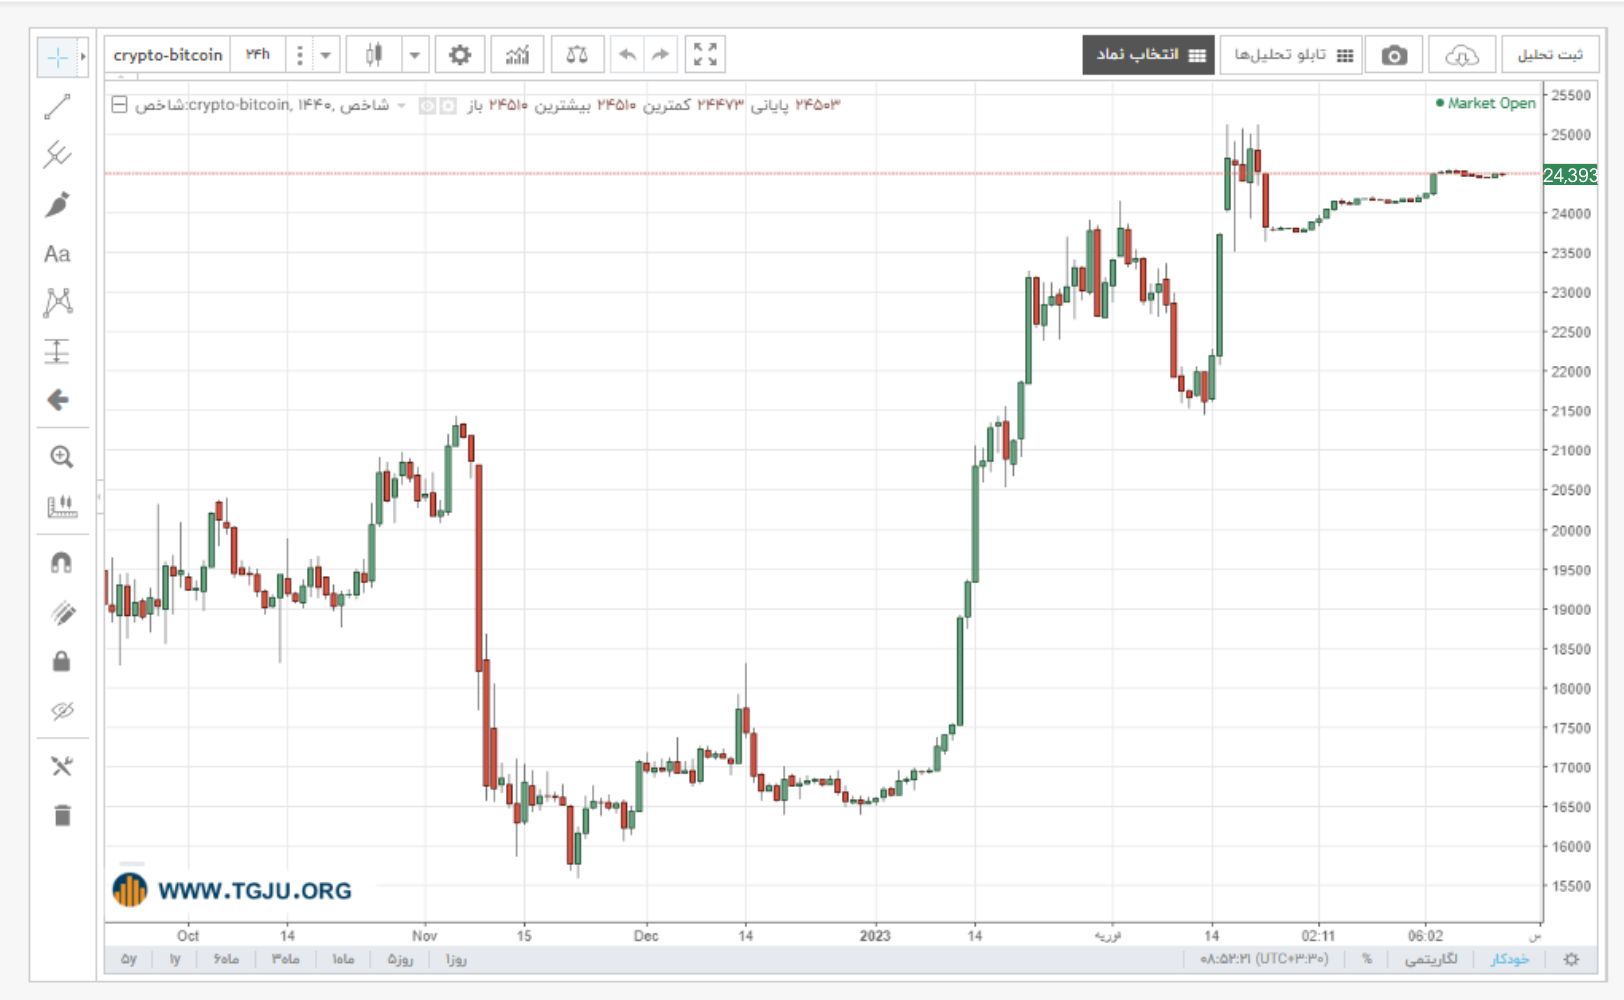Open time interval dropdown arrow
Screen dimensions: 1624x1000
(x=325, y=55)
